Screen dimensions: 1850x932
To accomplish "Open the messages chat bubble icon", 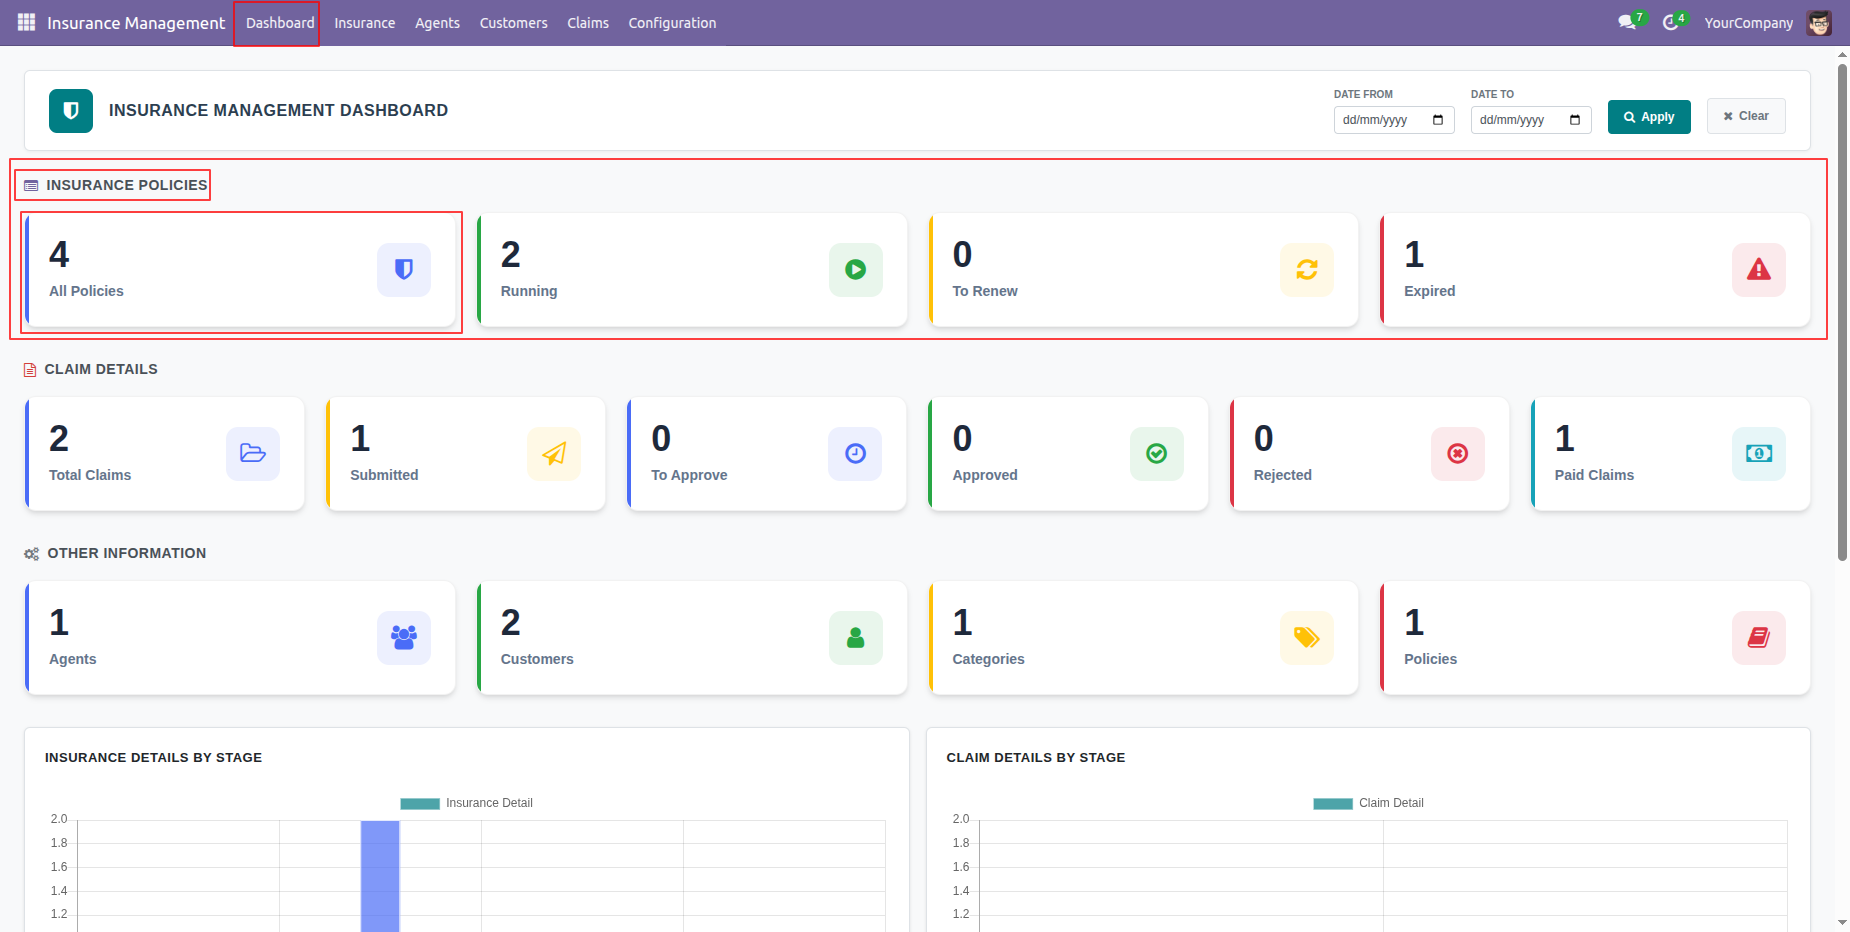I will (1627, 22).
